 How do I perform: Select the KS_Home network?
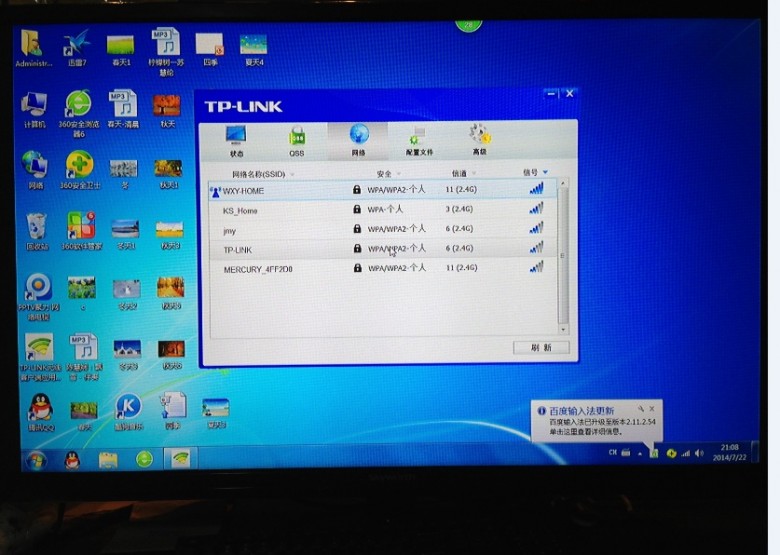383,210
